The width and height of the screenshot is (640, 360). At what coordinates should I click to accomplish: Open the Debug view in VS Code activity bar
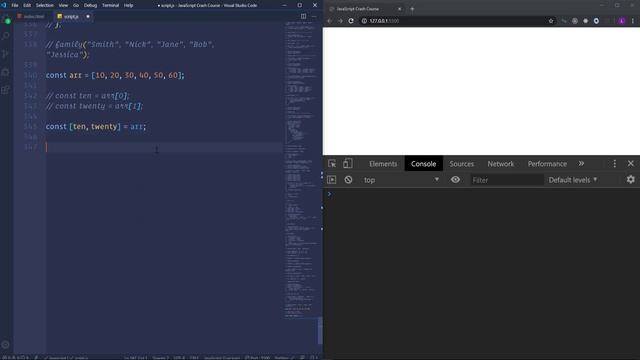pyautogui.click(x=6, y=72)
